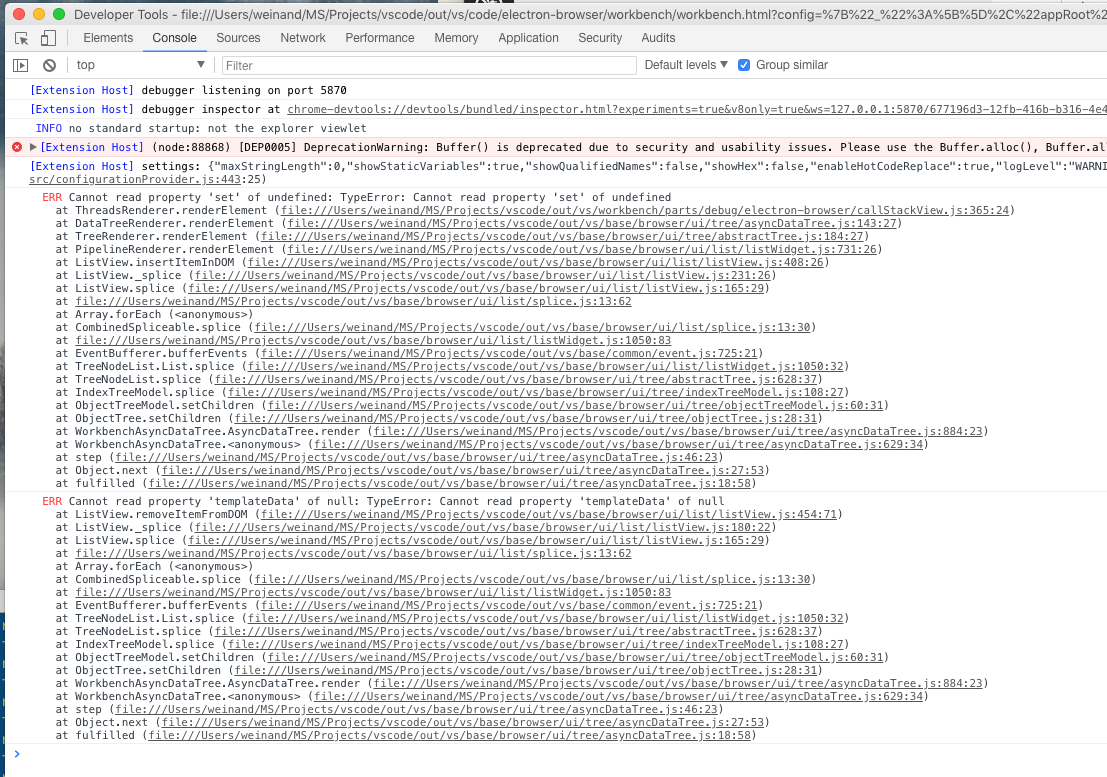The height and width of the screenshot is (777, 1107).
Task: Enable or disable Group similar checkbox
Action: 744,65
